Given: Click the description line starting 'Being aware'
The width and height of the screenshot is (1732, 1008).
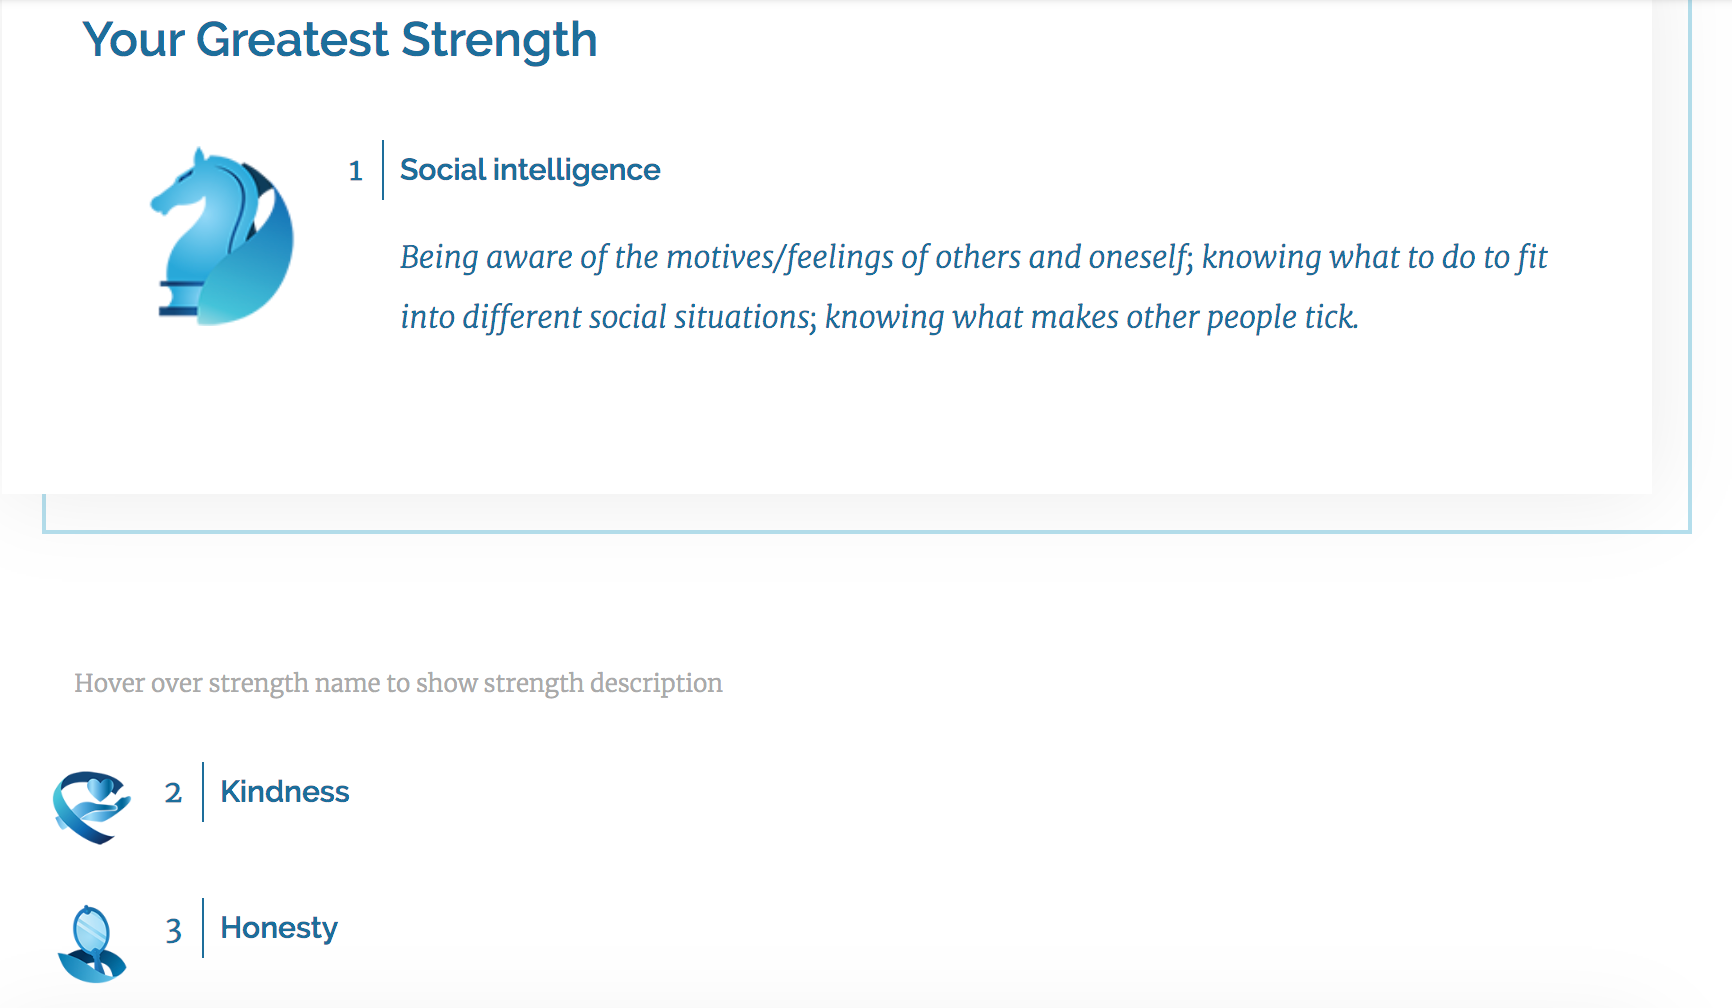Looking at the screenshot, I should [x=973, y=258].
